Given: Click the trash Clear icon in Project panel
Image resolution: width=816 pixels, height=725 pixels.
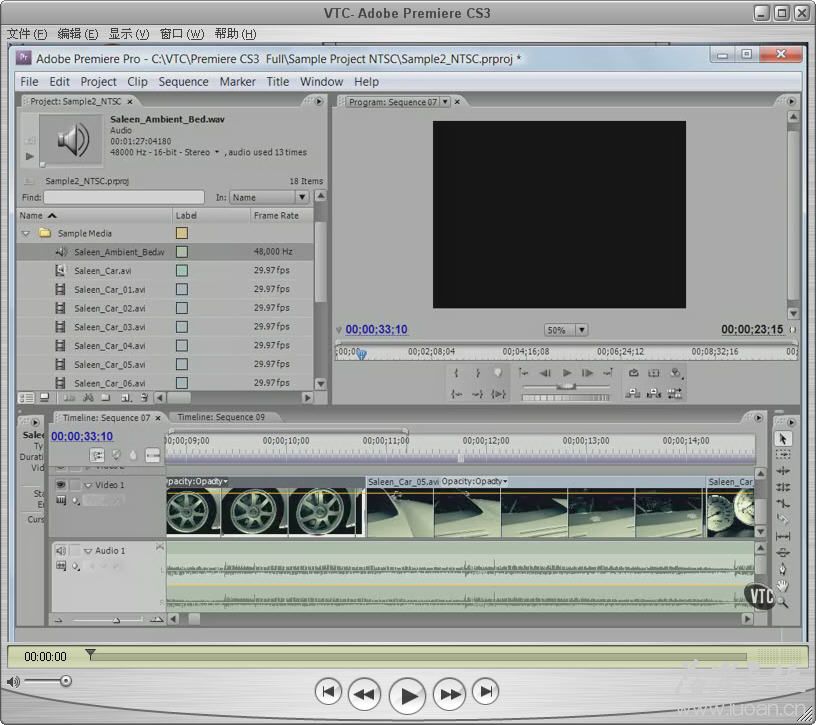Looking at the screenshot, I should [144, 398].
